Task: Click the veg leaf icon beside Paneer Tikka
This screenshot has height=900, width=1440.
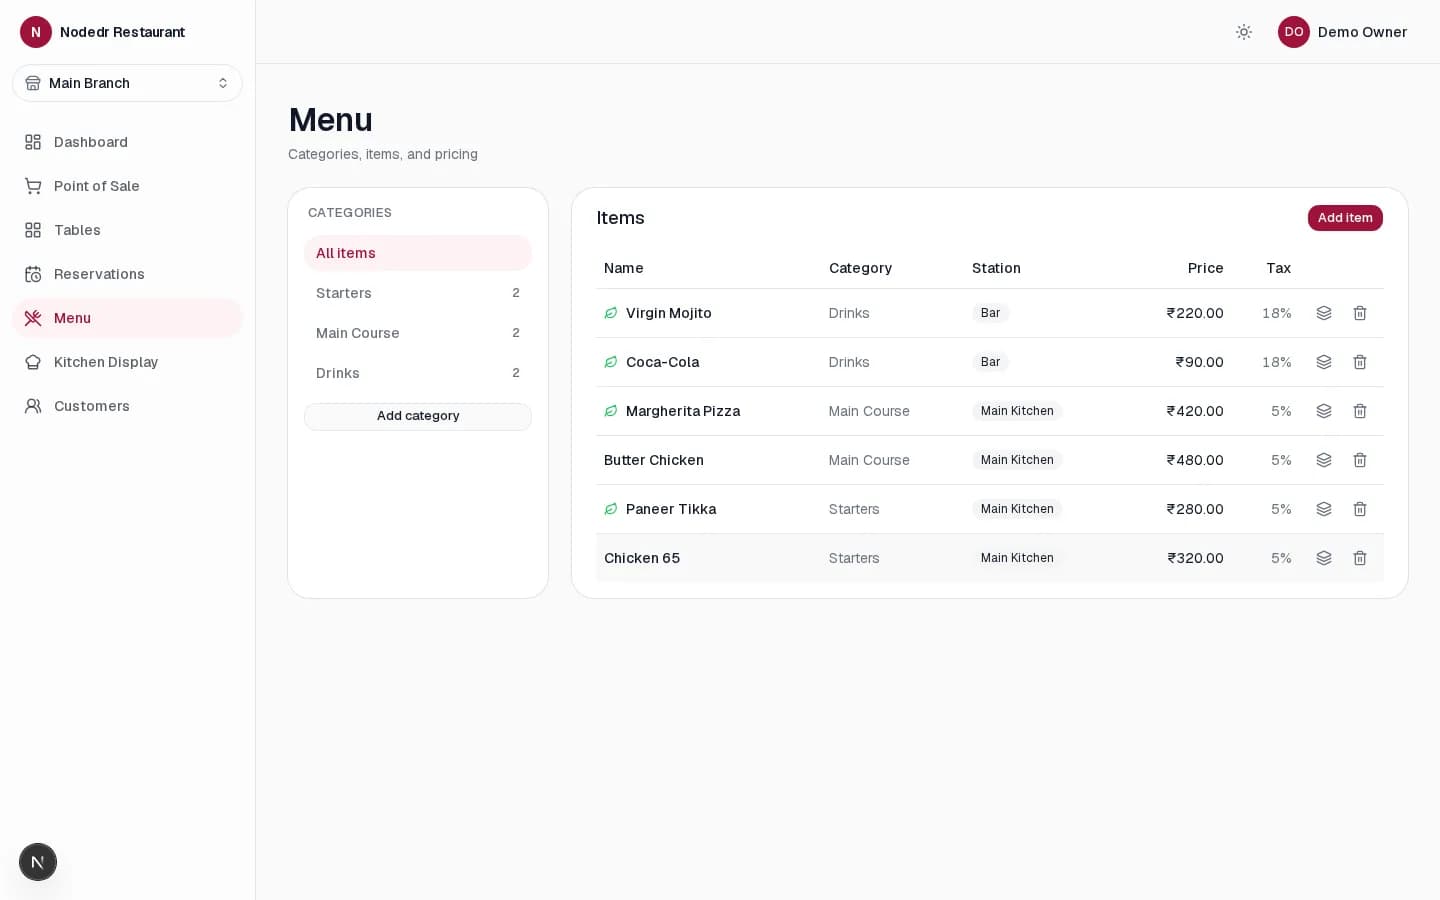Action: pyautogui.click(x=611, y=509)
